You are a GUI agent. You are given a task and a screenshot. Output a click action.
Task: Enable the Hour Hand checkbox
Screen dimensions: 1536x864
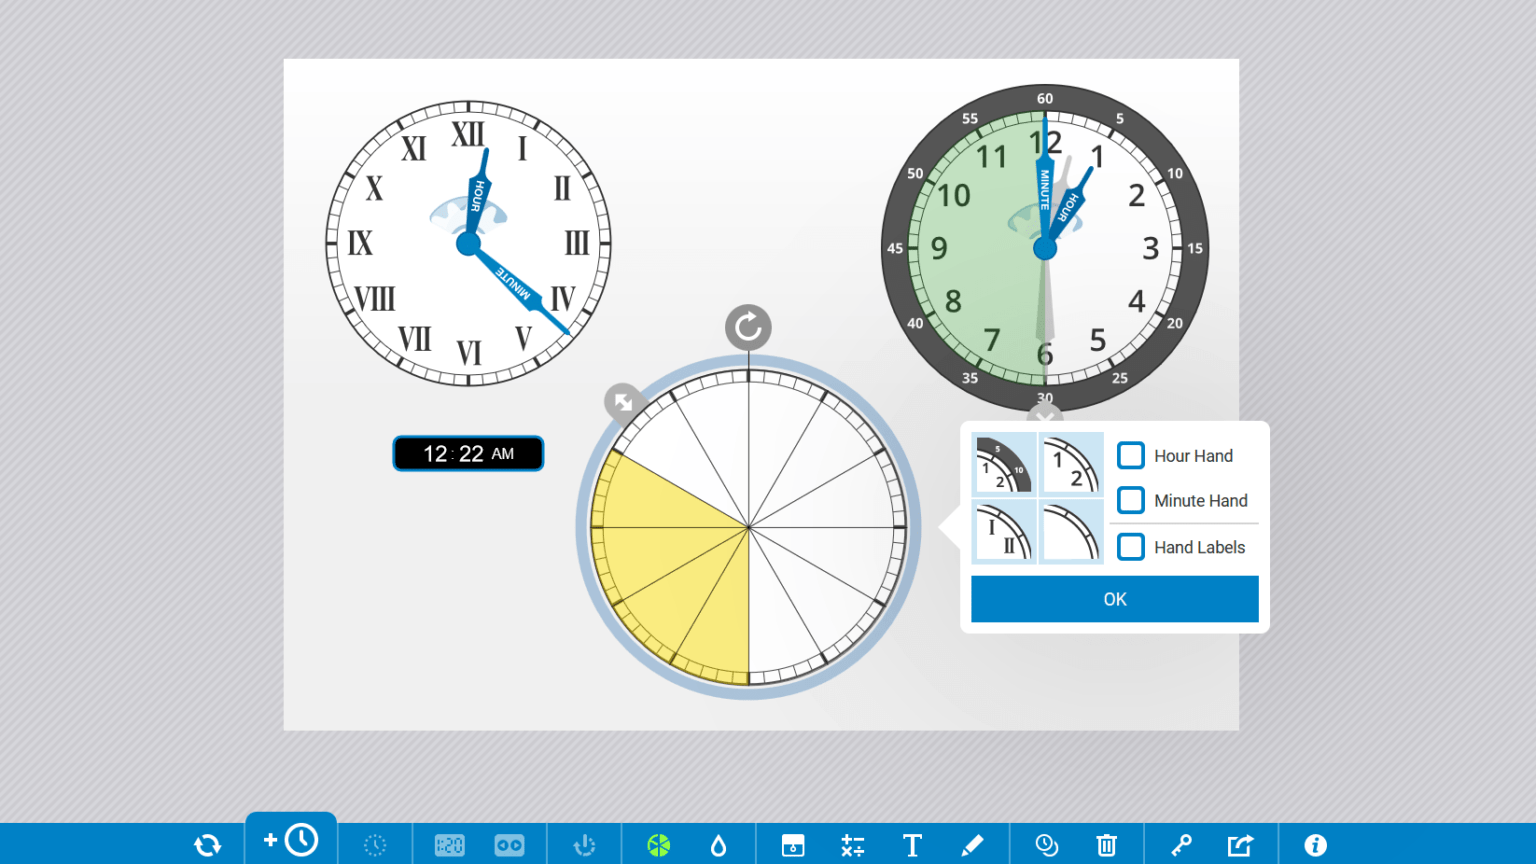point(1130,455)
